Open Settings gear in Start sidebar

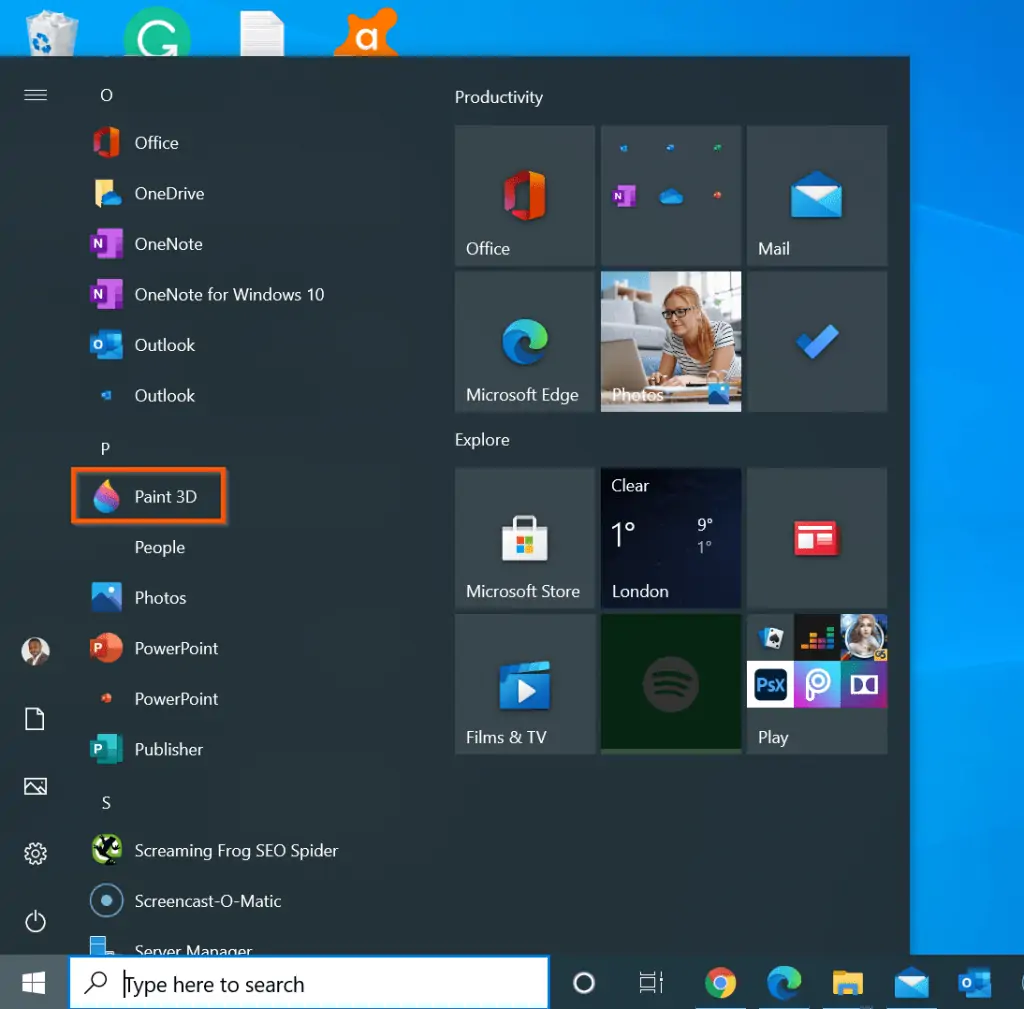coord(35,853)
